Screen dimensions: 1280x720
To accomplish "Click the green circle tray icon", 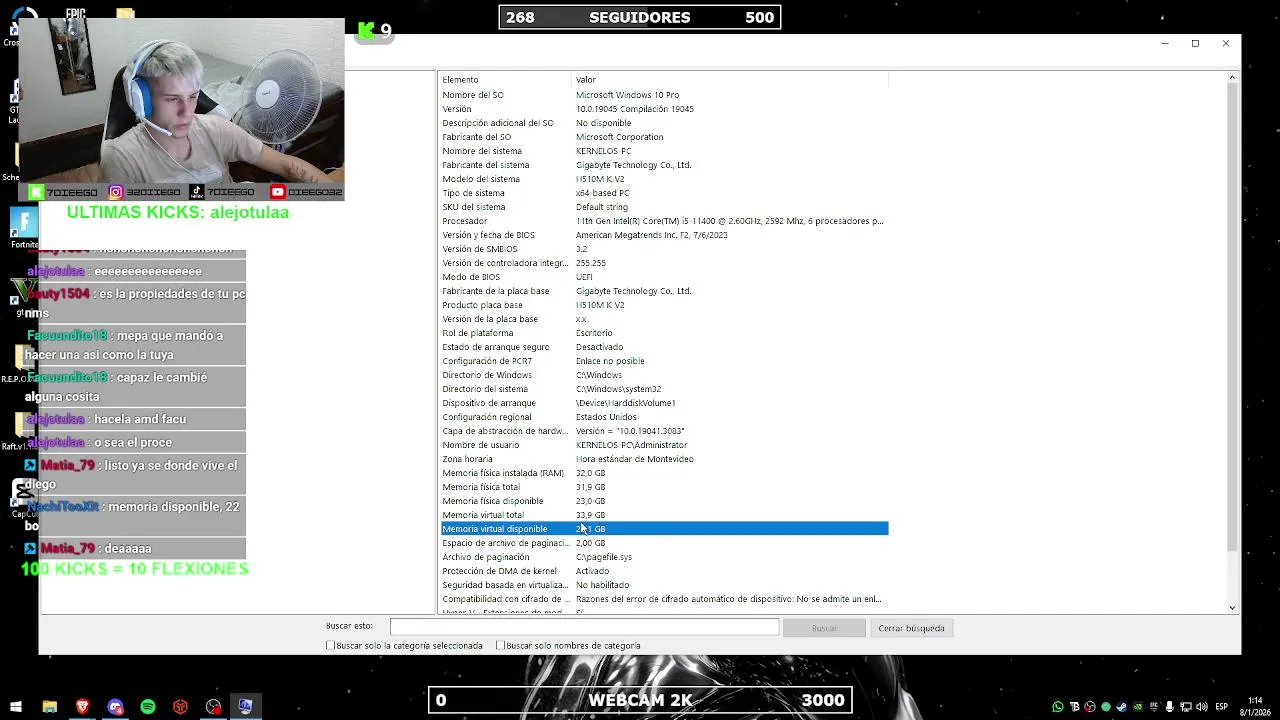I will (1106, 707).
